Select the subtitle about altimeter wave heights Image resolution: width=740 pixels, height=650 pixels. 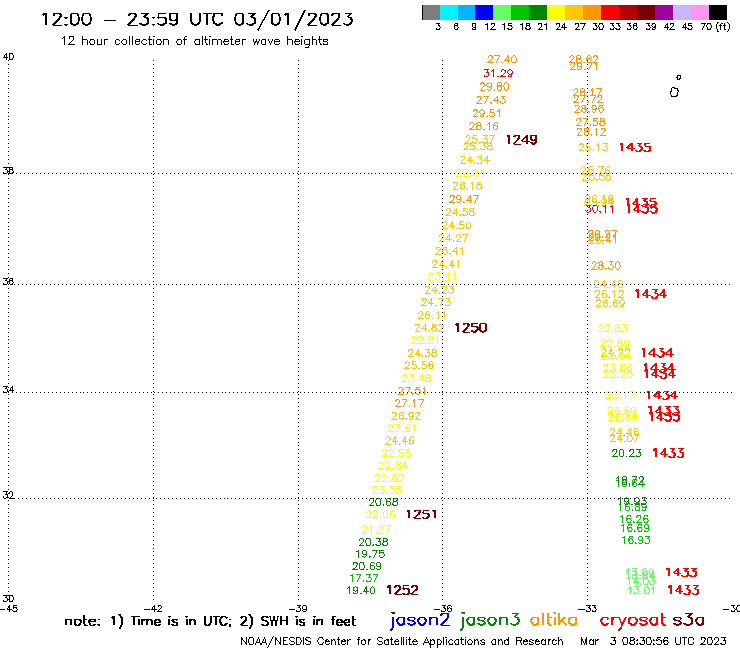tap(194, 41)
